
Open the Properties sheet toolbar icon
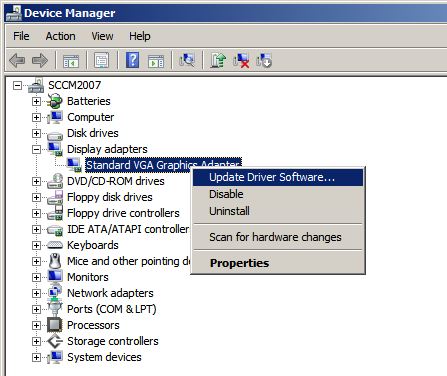coord(102,61)
